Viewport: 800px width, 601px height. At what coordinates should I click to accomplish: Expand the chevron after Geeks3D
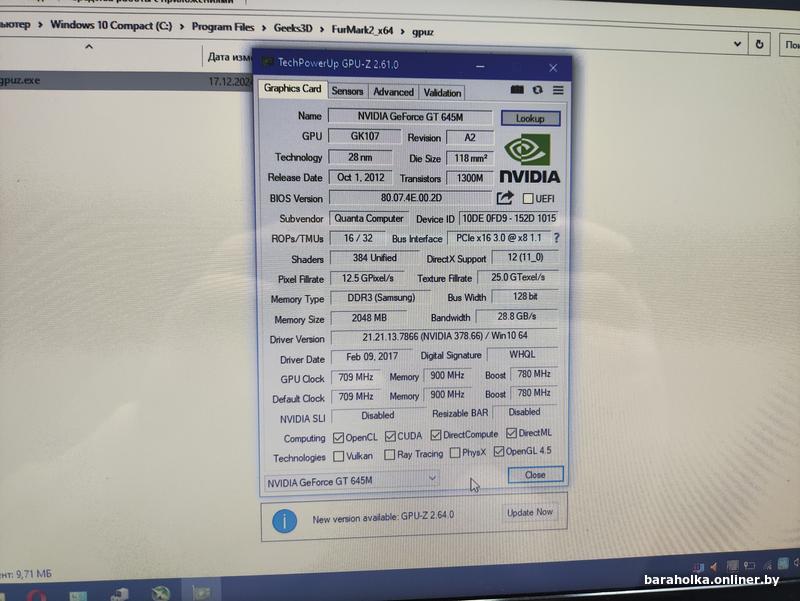click(322, 29)
